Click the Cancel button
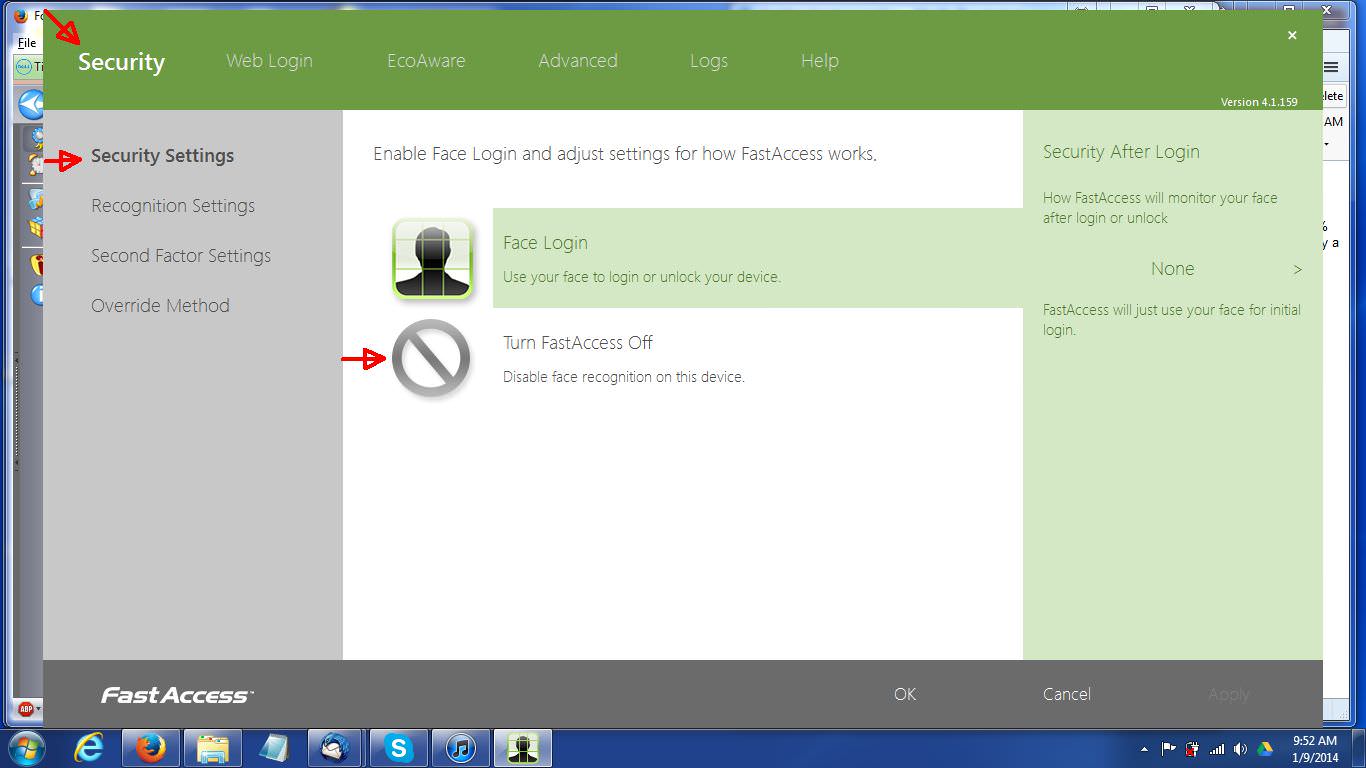The image size is (1366, 768). [1067, 694]
